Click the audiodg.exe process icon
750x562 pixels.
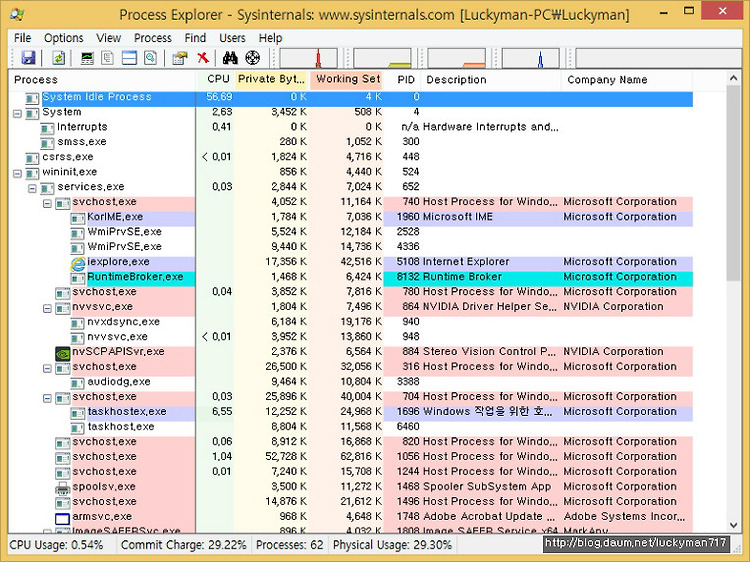(78, 383)
